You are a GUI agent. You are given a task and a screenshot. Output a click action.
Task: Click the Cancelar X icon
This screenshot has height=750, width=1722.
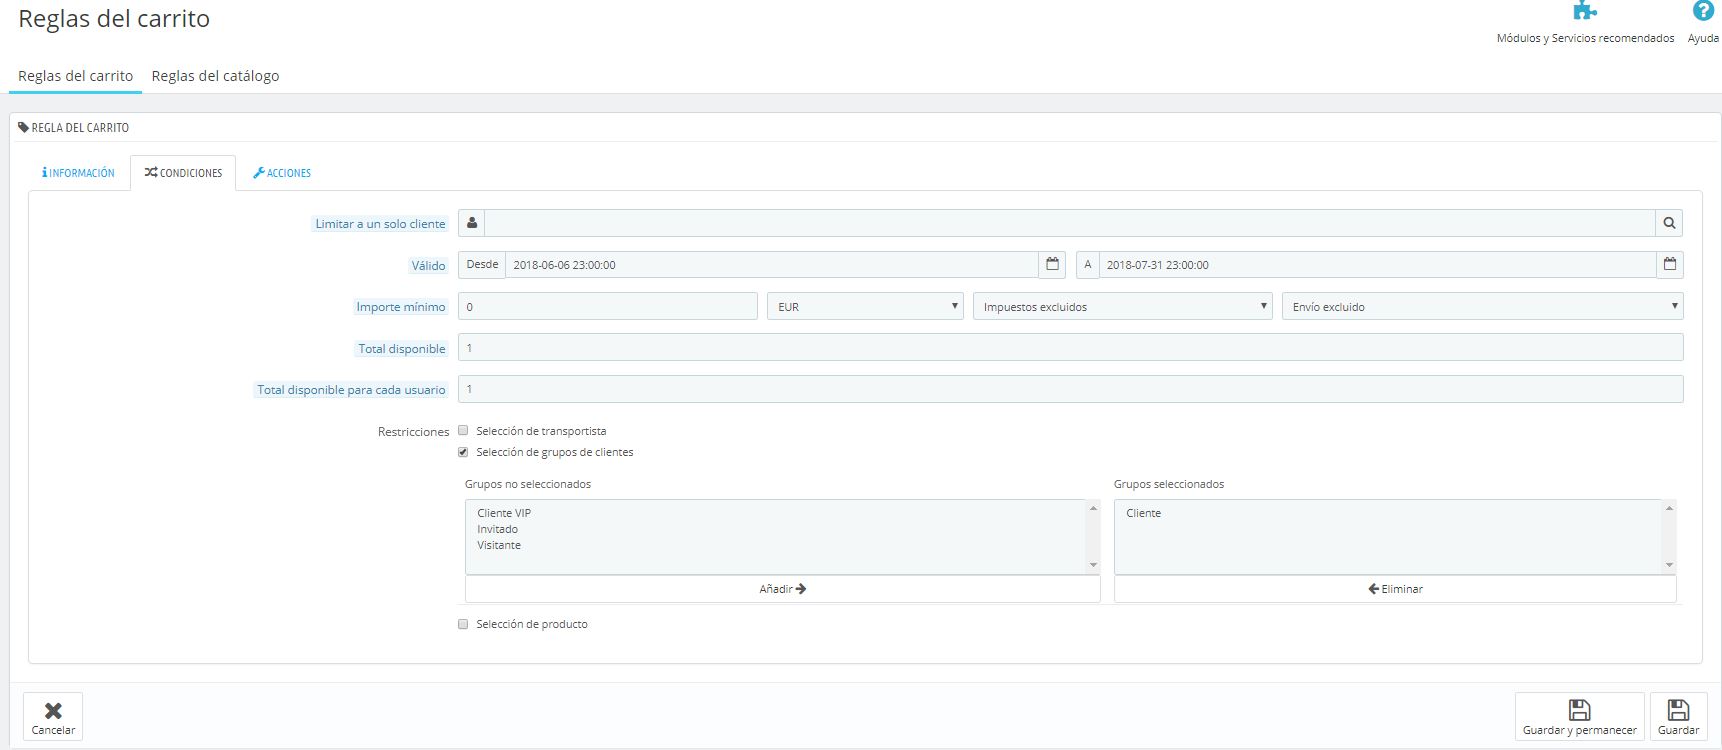[53, 711]
